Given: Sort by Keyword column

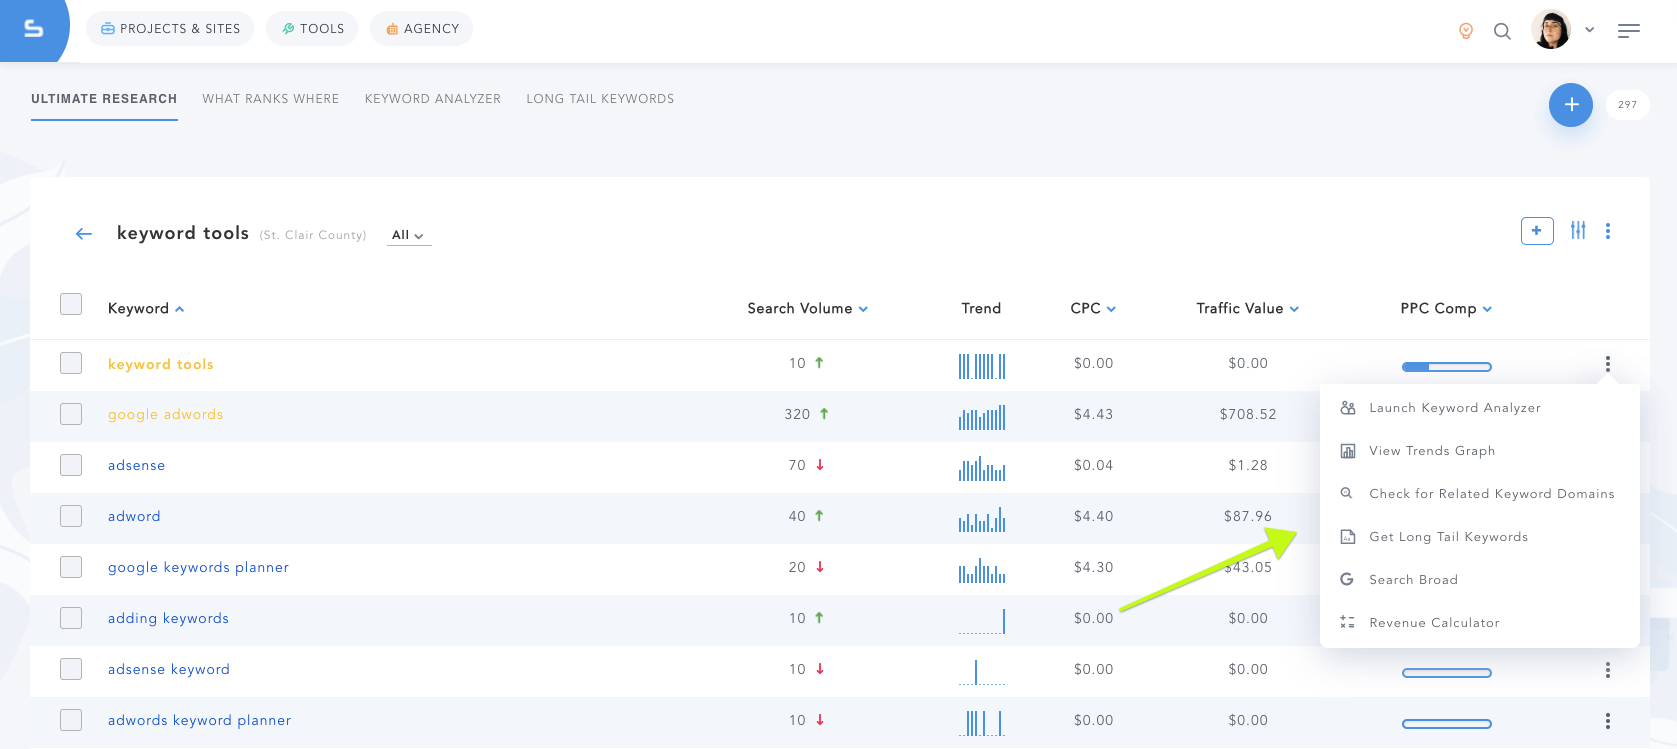Looking at the screenshot, I should pos(146,308).
